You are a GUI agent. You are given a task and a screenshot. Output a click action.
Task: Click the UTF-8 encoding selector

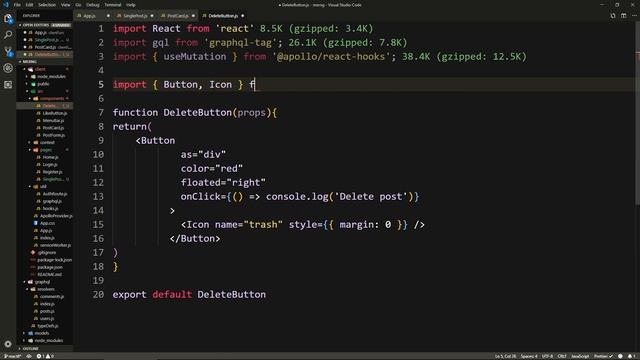click(547, 356)
